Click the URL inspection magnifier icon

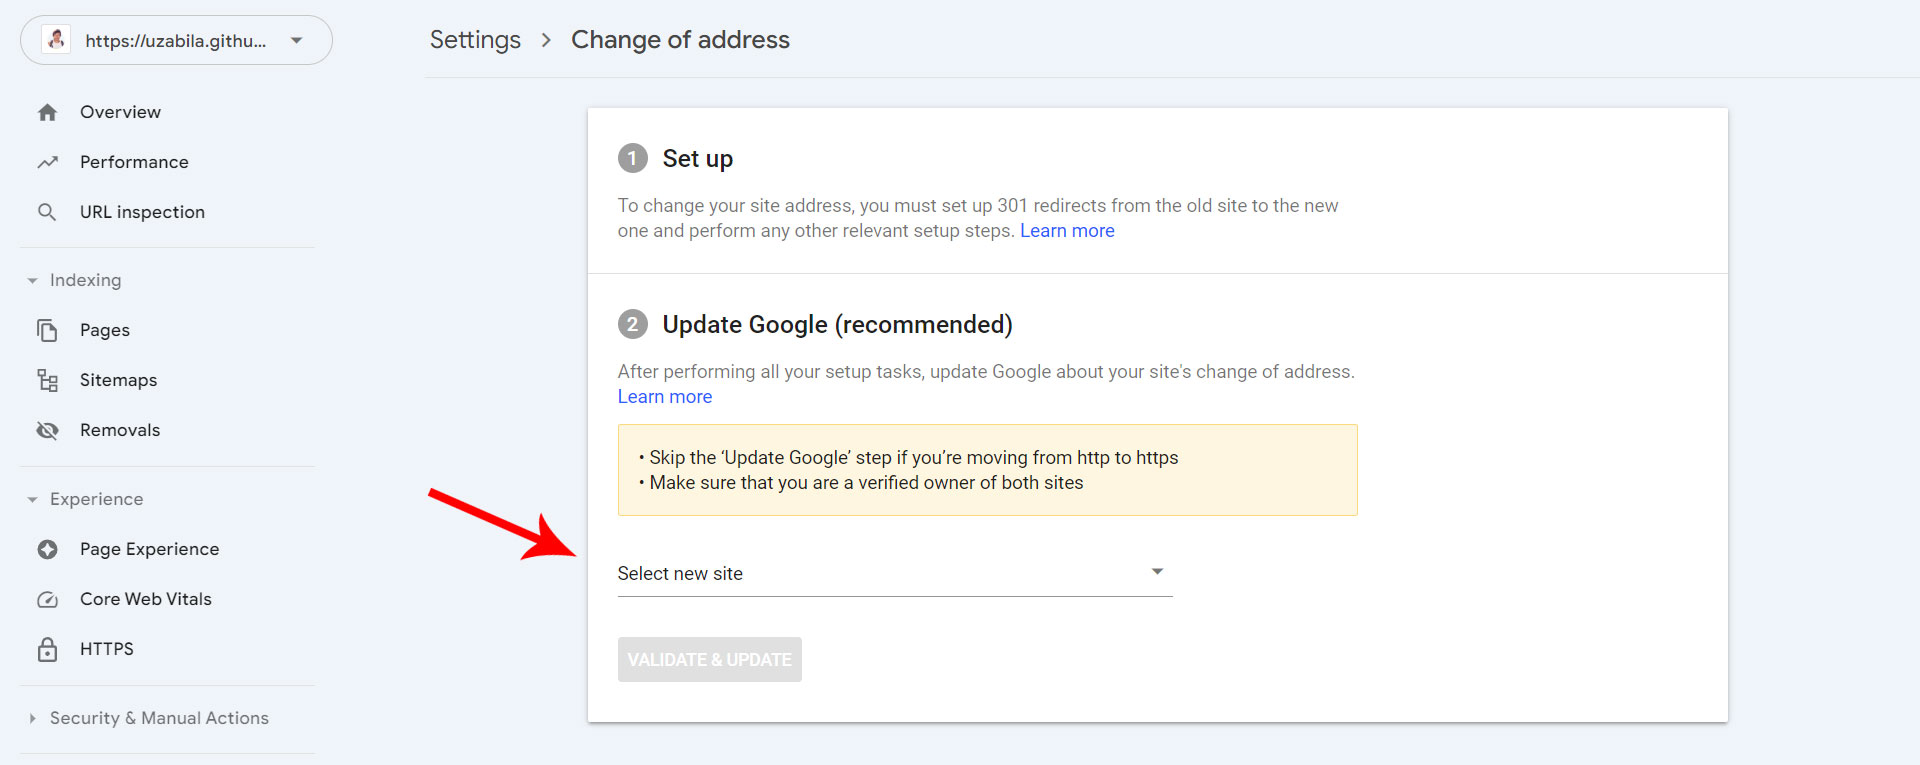[x=47, y=212]
